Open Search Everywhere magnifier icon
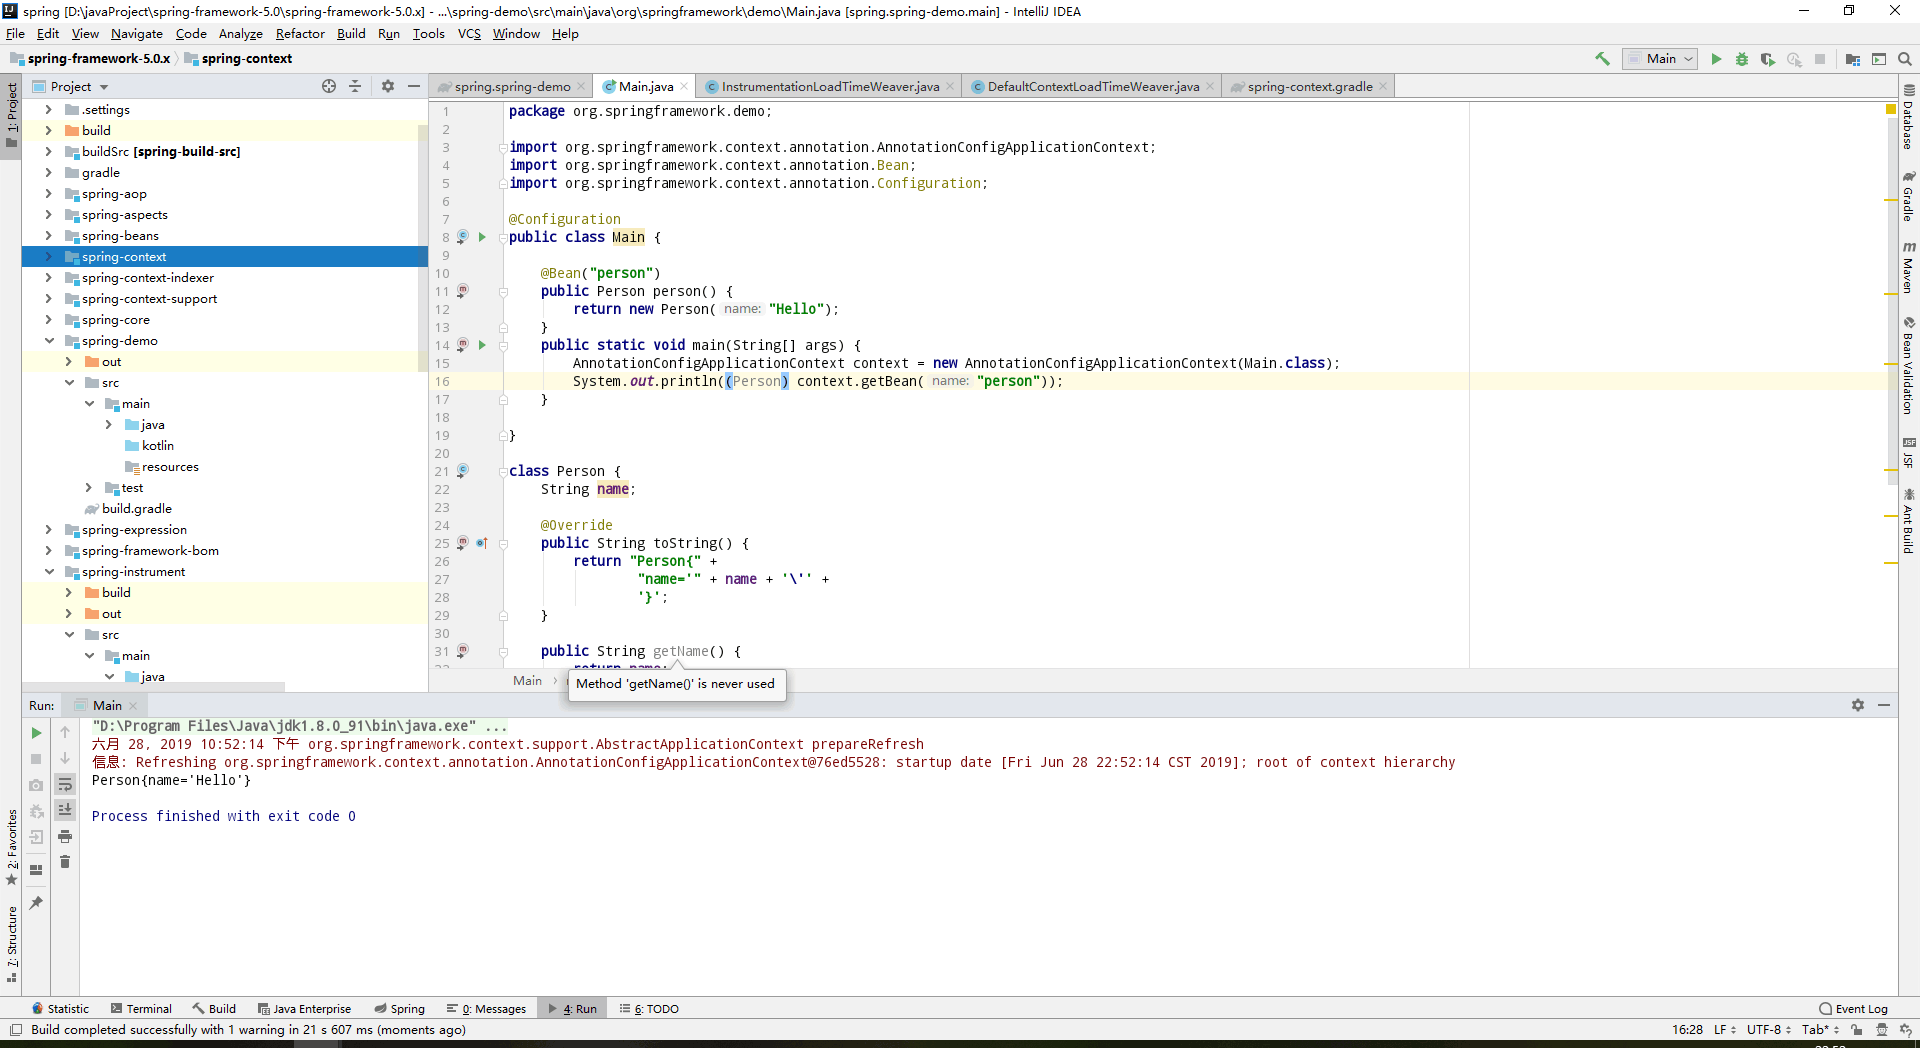This screenshot has width=1920, height=1048. click(x=1905, y=59)
